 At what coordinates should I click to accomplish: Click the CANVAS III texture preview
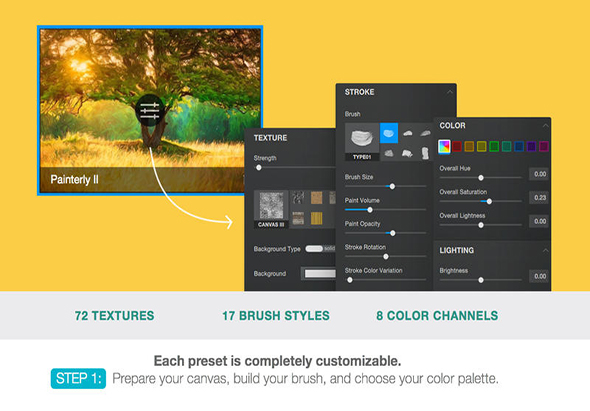[271, 209]
